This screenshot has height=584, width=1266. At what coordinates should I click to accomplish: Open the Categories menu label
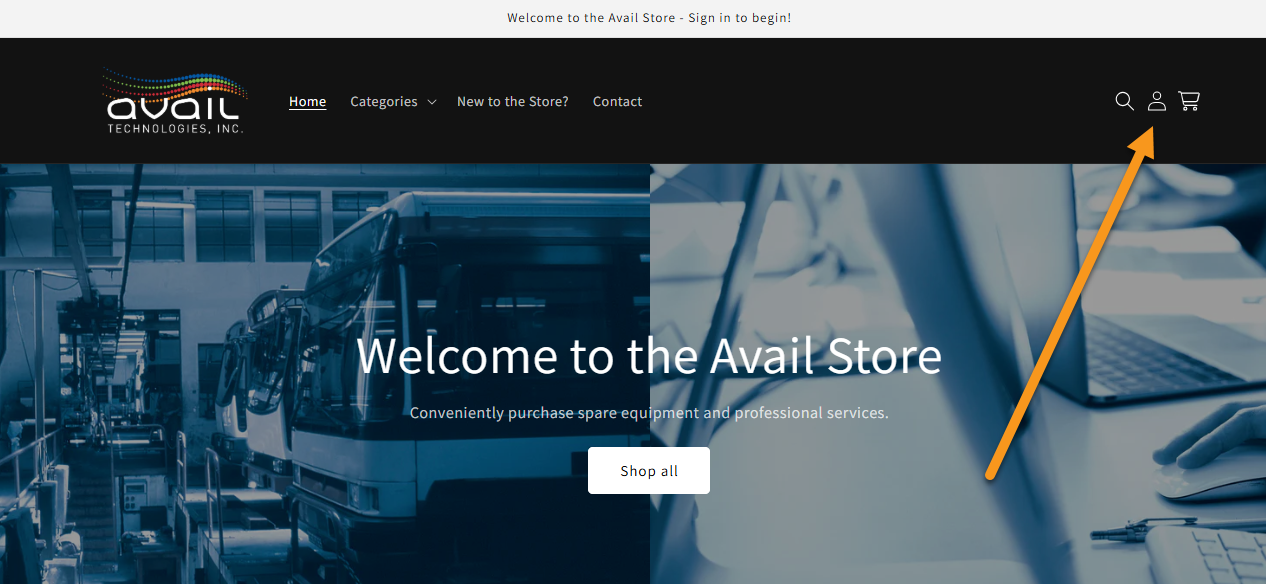tap(384, 102)
